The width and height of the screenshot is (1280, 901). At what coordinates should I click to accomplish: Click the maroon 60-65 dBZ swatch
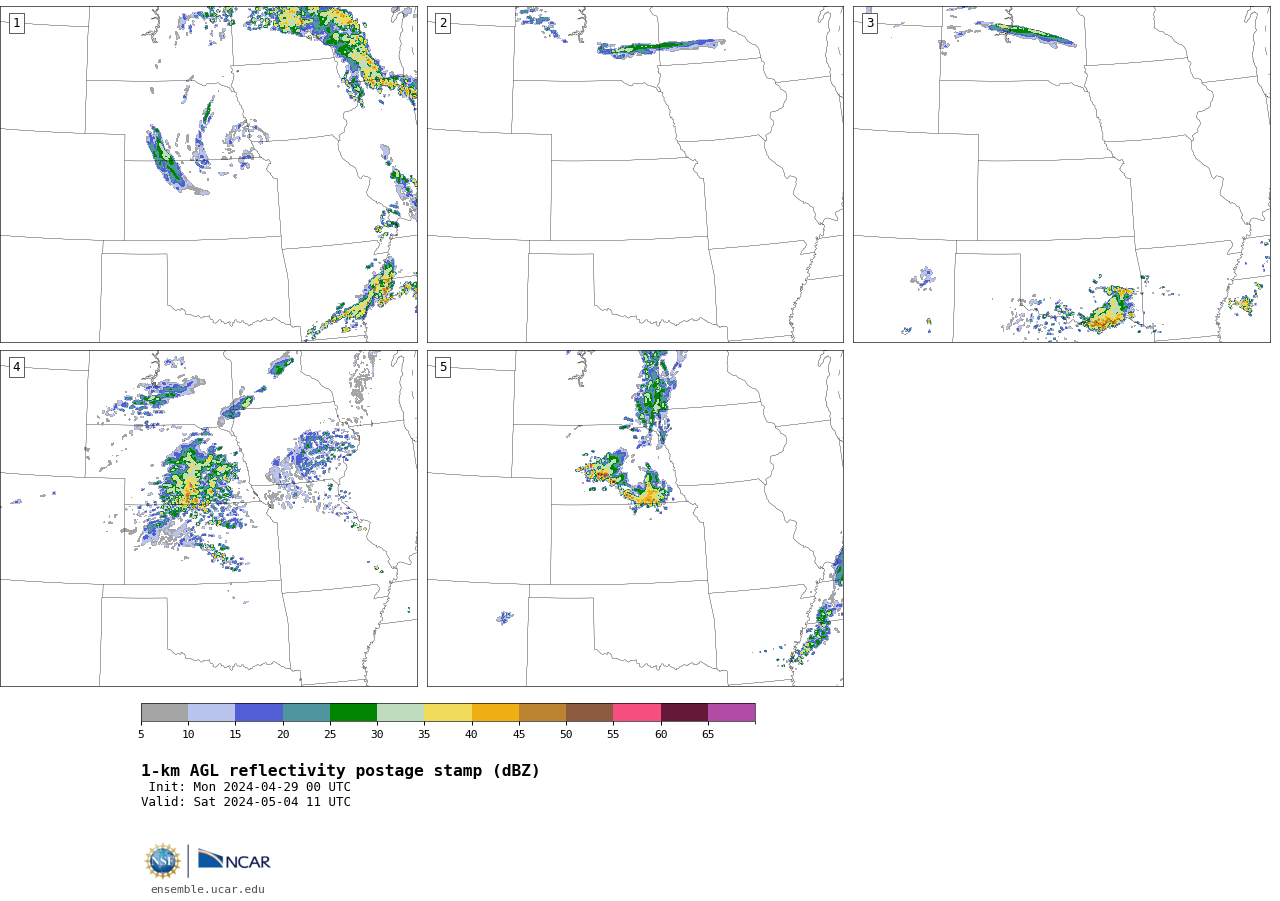[684, 712]
